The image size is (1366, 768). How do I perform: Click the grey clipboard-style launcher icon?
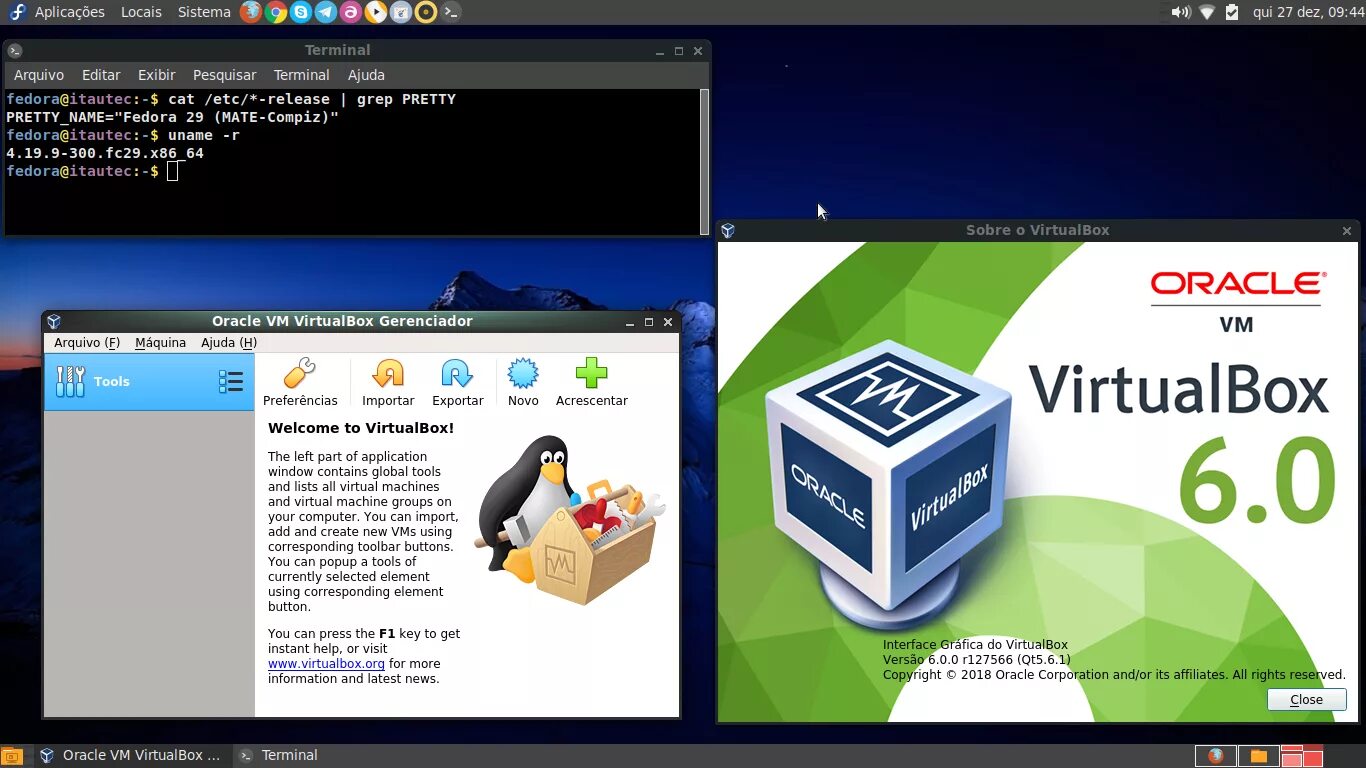[401, 12]
